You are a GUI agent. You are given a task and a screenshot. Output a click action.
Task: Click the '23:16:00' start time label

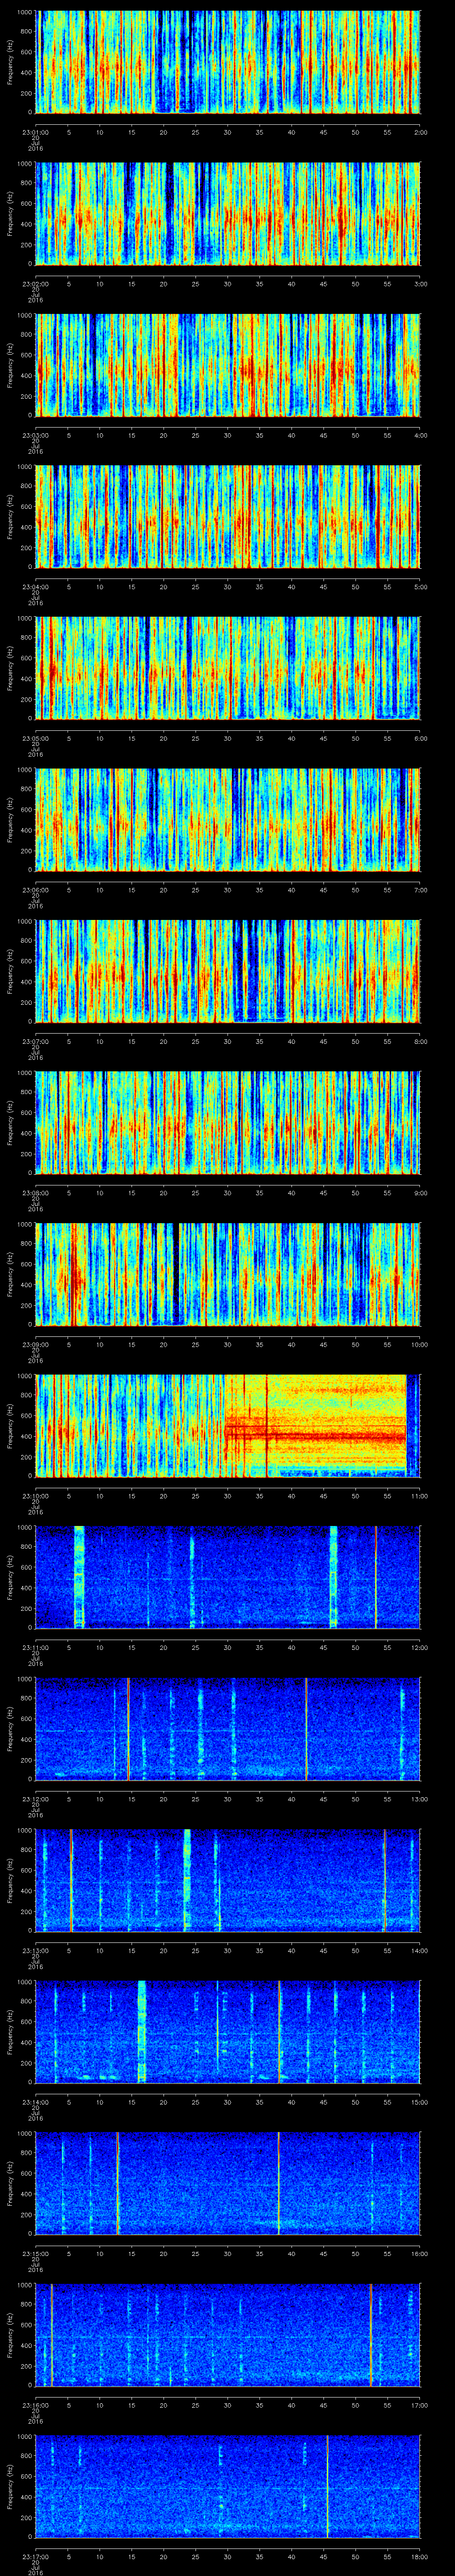[x=35, y=2404]
